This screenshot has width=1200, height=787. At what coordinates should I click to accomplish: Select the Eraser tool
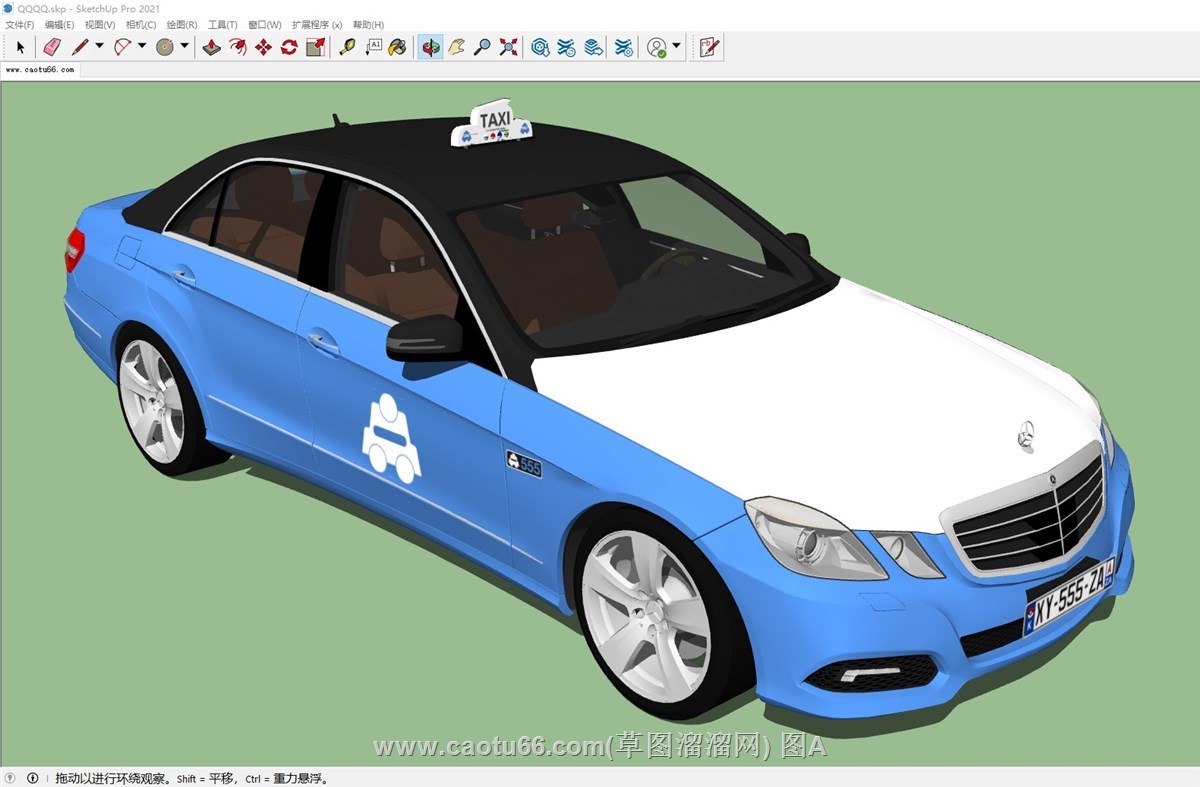tap(52, 47)
